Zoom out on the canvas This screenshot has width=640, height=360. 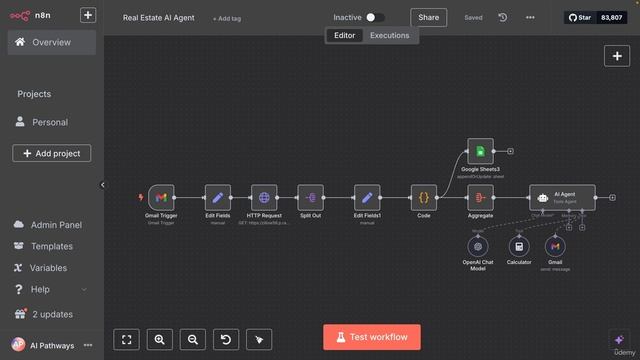193,339
